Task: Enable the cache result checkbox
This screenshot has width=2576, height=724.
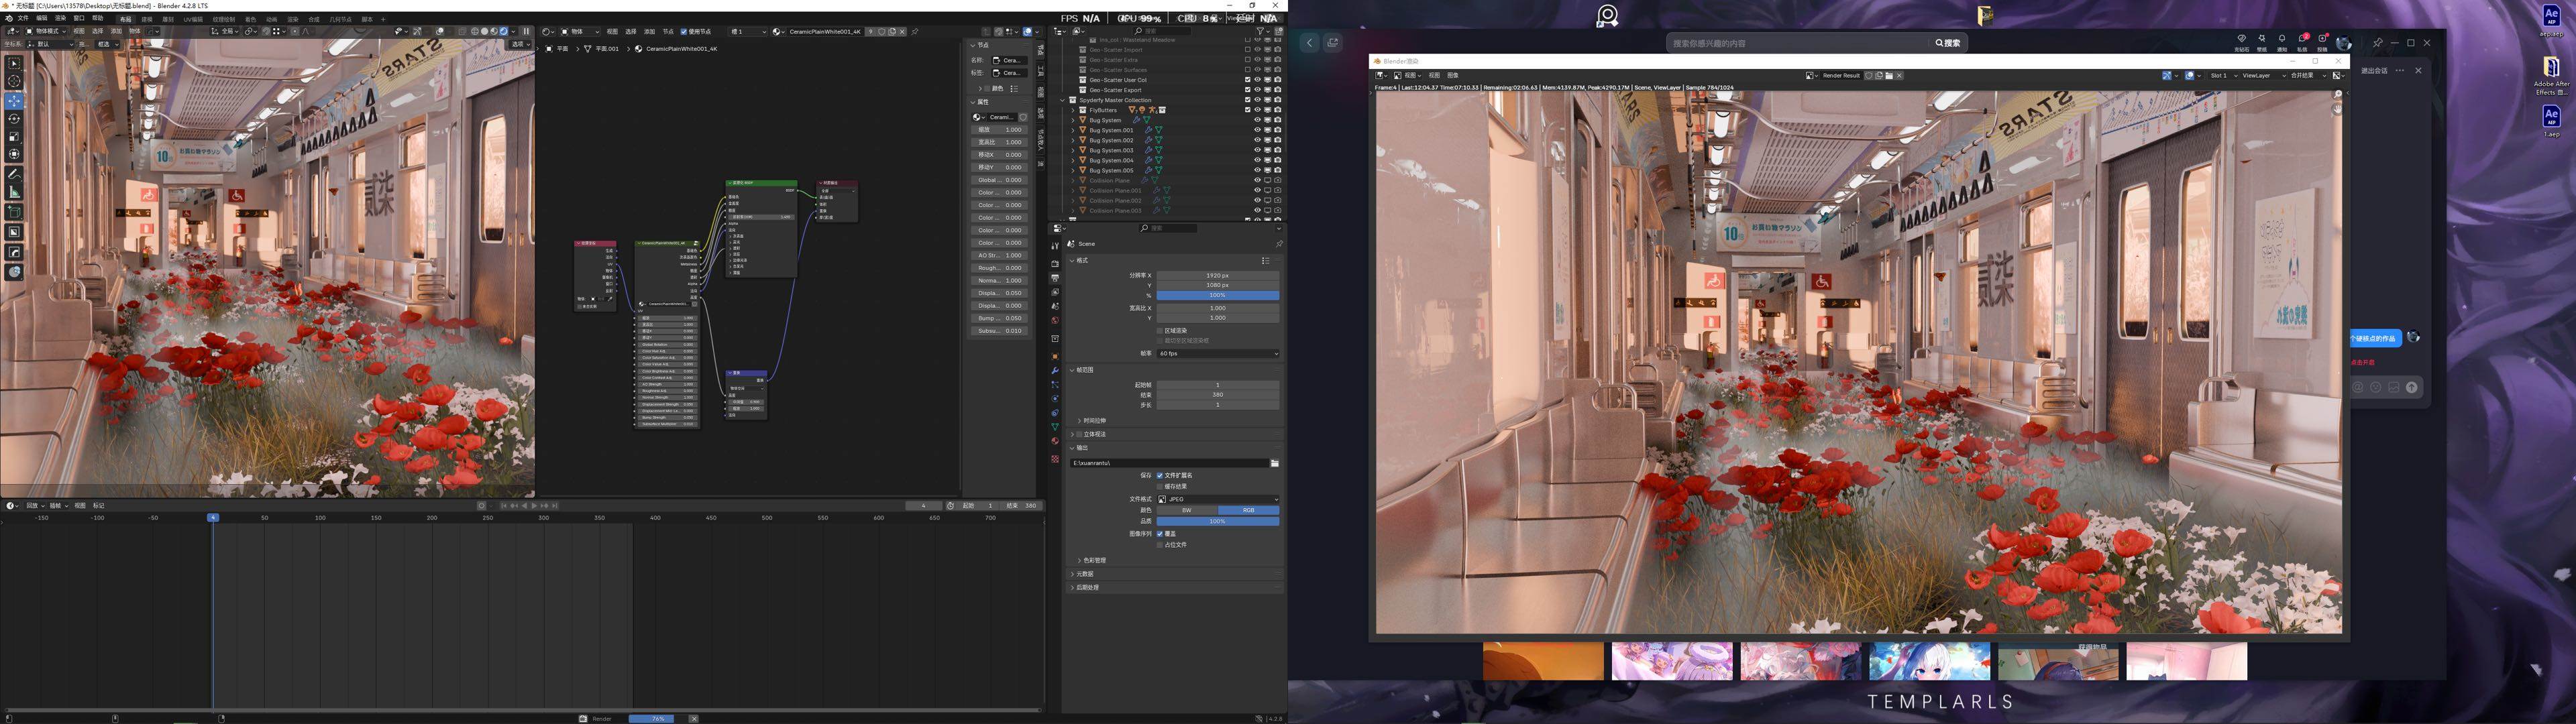Action: coord(1160,486)
